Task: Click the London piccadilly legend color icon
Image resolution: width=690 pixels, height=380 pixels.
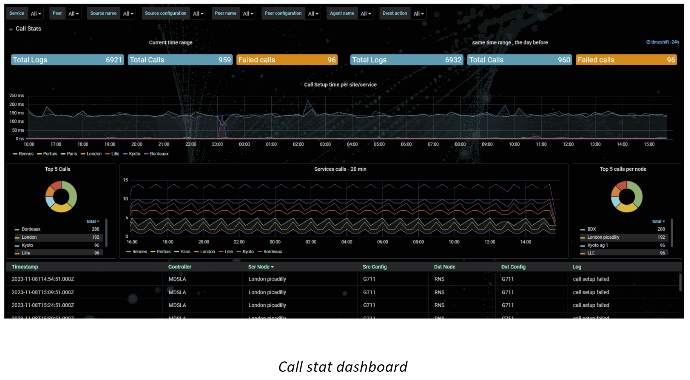Action: (x=583, y=238)
